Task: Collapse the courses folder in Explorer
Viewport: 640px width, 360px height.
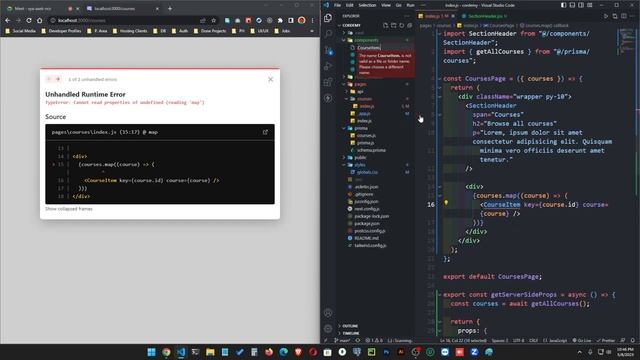Action: [364, 99]
